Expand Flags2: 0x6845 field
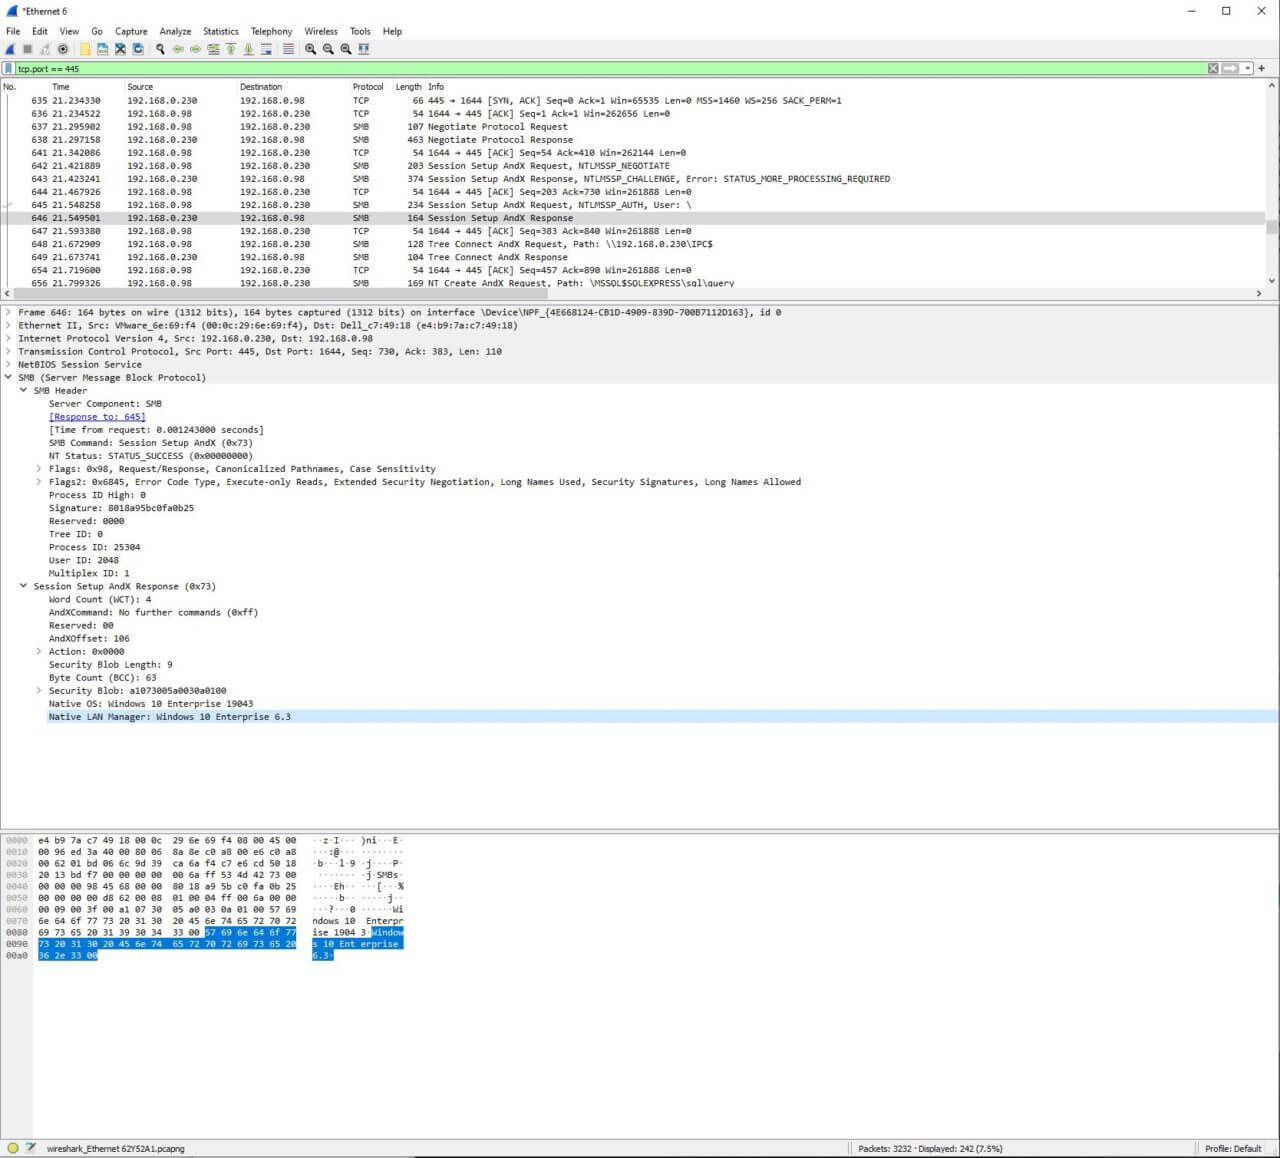This screenshot has width=1280, height=1158. pyautogui.click(x=39, y=481)
